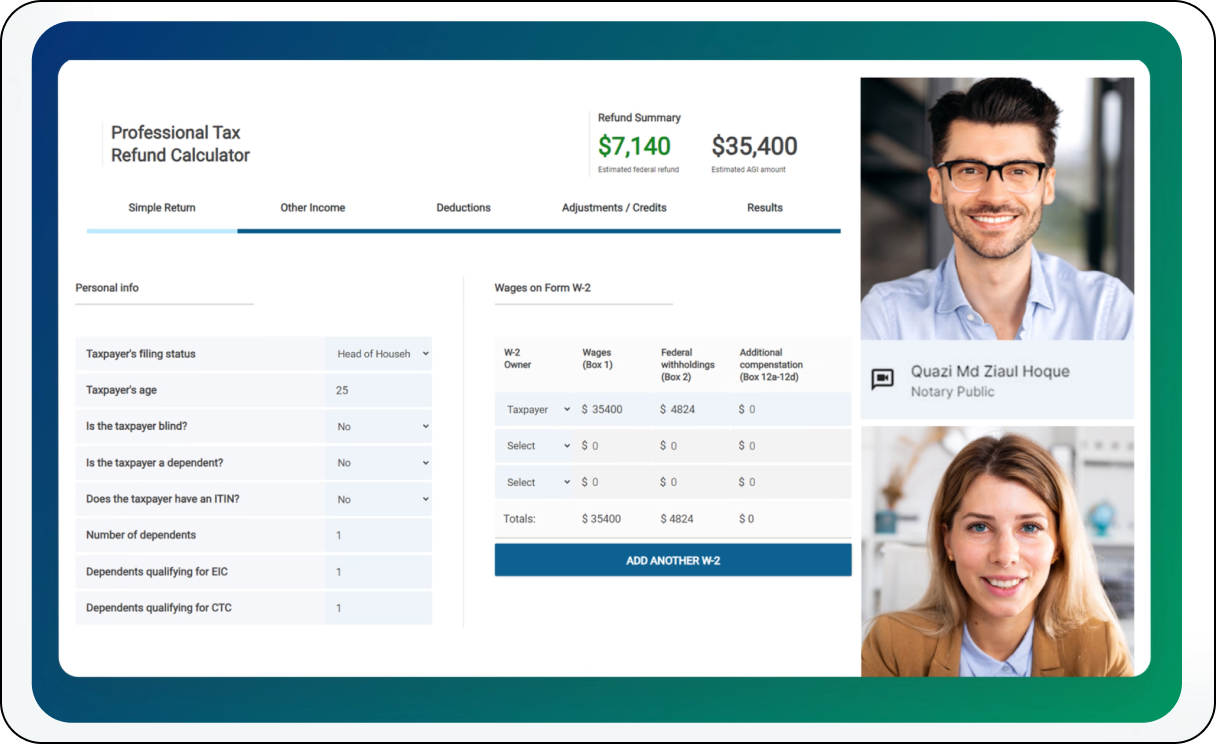Click the male notary video thumbnail

[x=997, y=209]
